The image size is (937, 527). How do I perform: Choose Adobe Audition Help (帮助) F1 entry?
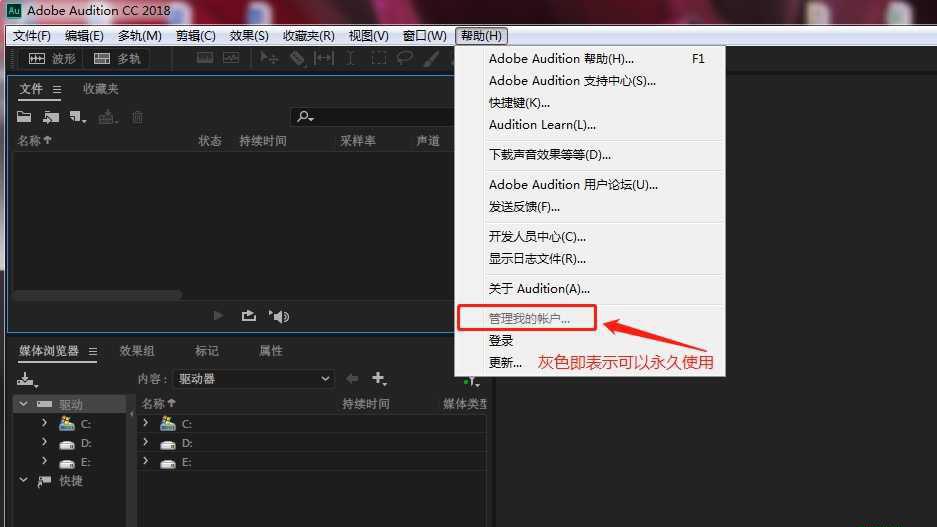click(x=590, y=59)
